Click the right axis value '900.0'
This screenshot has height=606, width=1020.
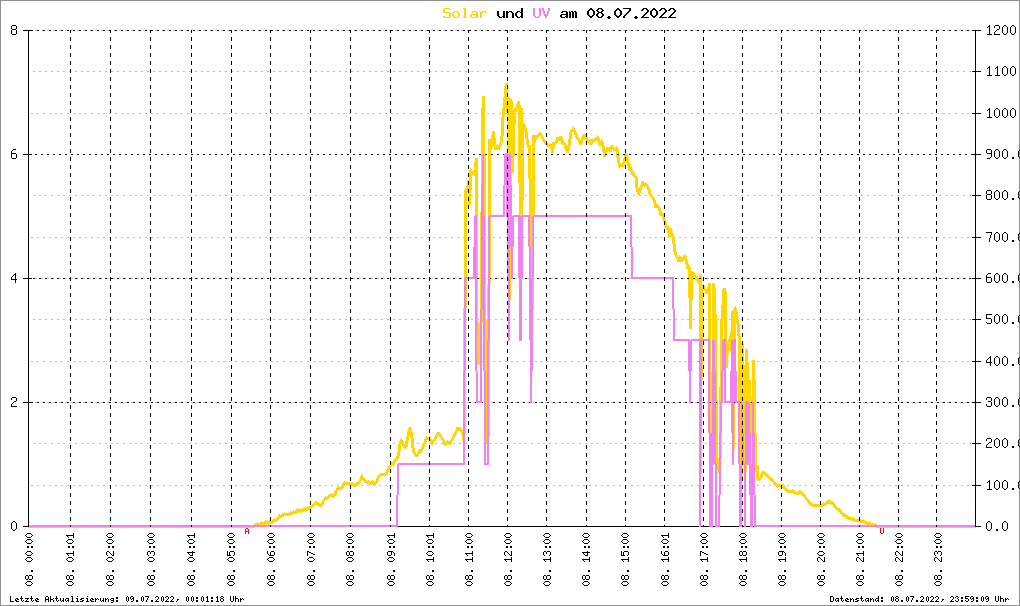tap(1001, 154)
